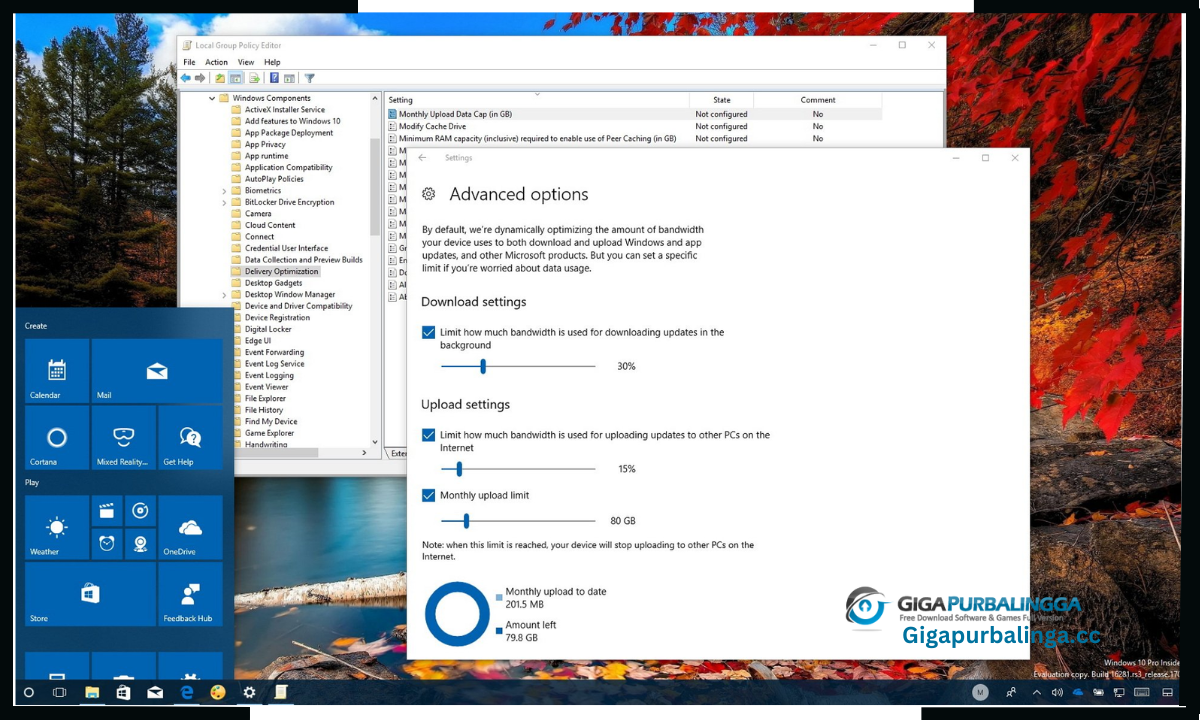Sort by the Comment column header

tap(818, 100)
